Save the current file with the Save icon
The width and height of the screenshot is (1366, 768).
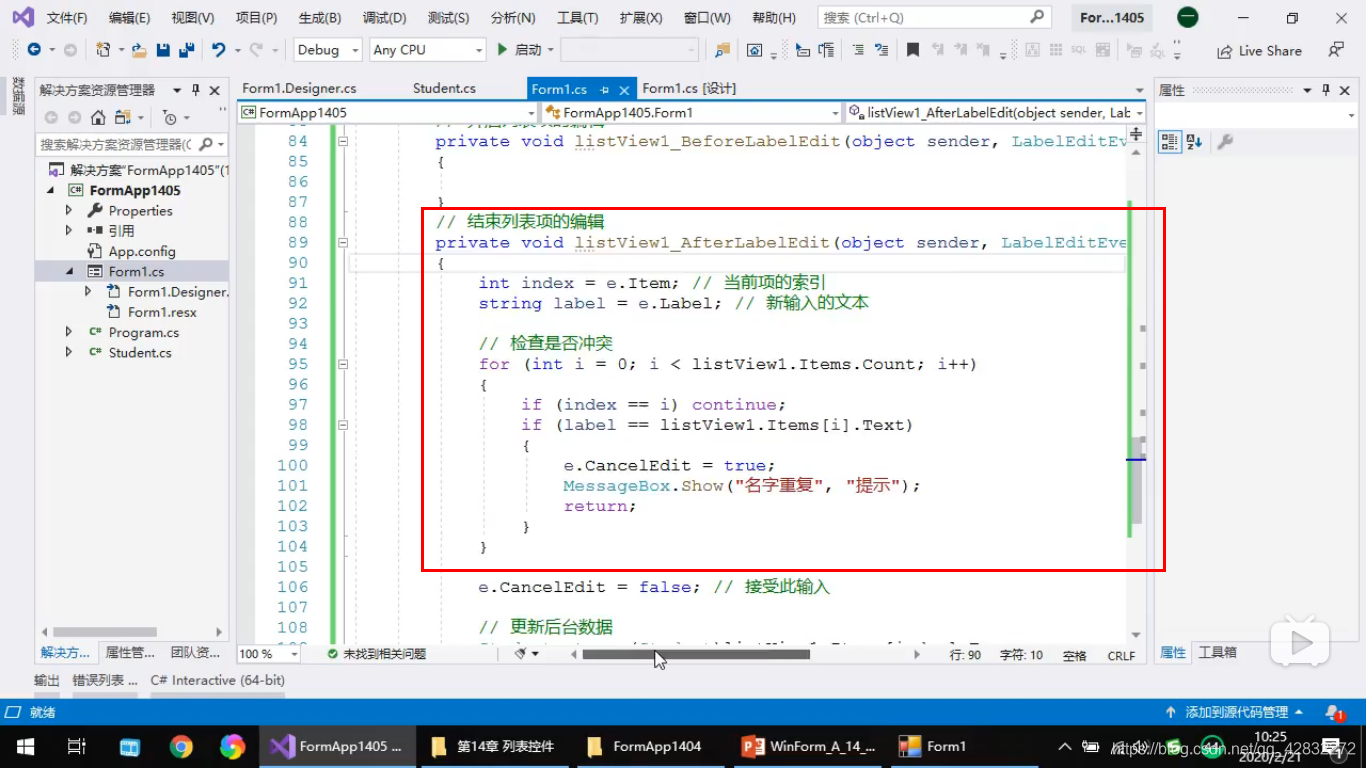point(163,50)
